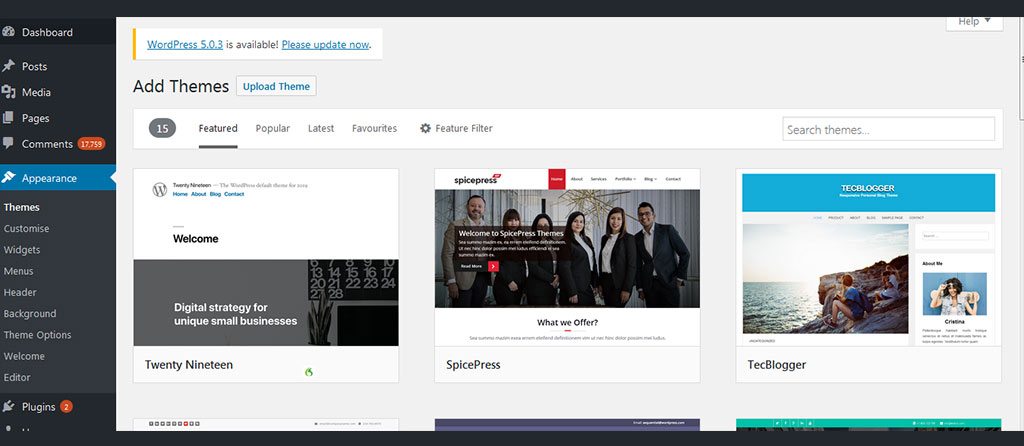Click the Media library icon

[x=9, y=92]
